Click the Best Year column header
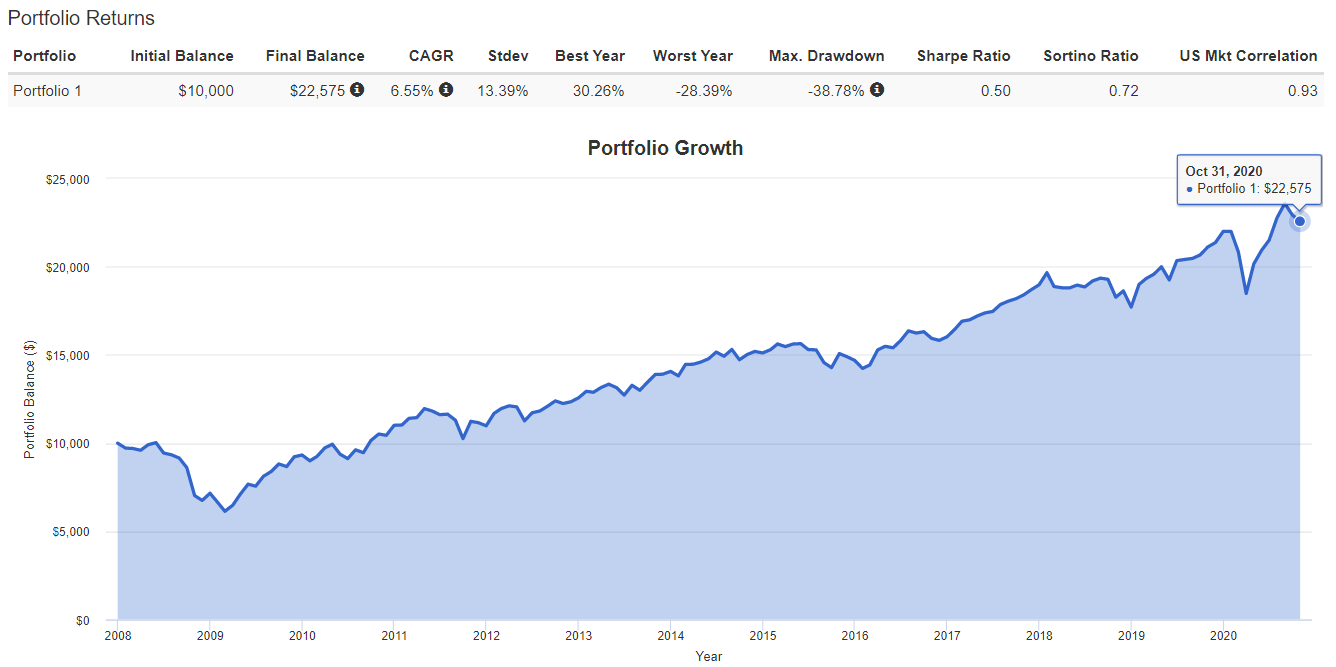 590,56
